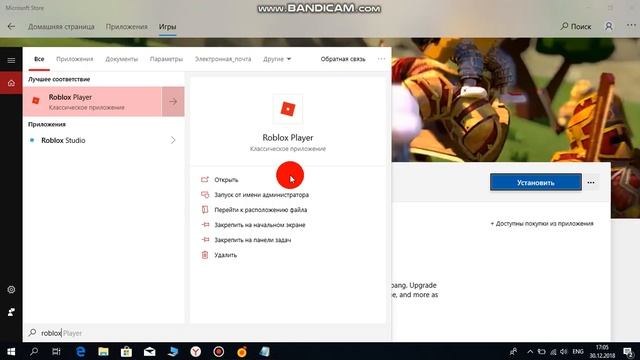This screenshot has height=360, width=640.
Task: Expand Roblox Player result arrow
Action: point(173,101)
